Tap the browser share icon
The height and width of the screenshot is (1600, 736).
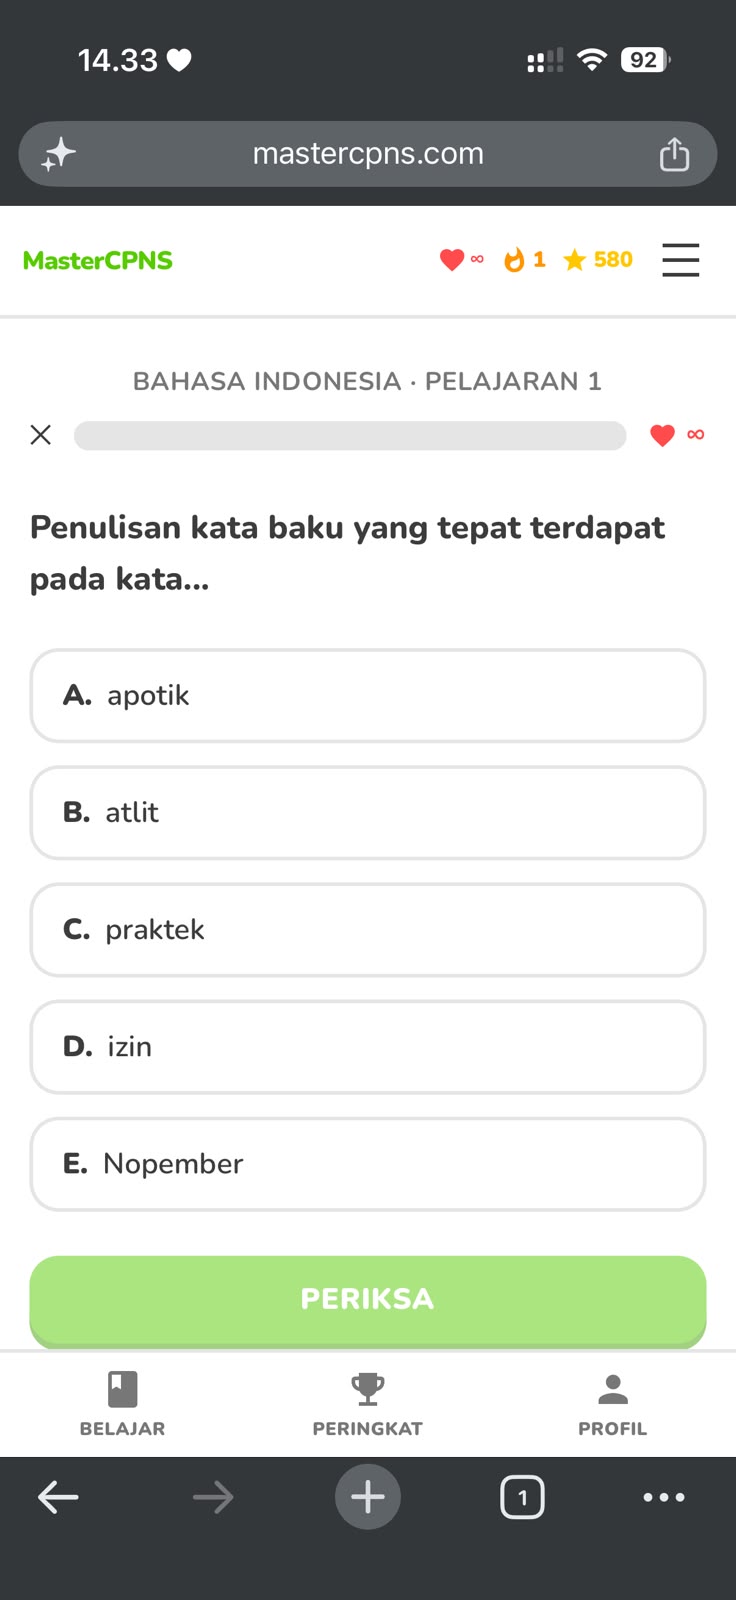674,154
